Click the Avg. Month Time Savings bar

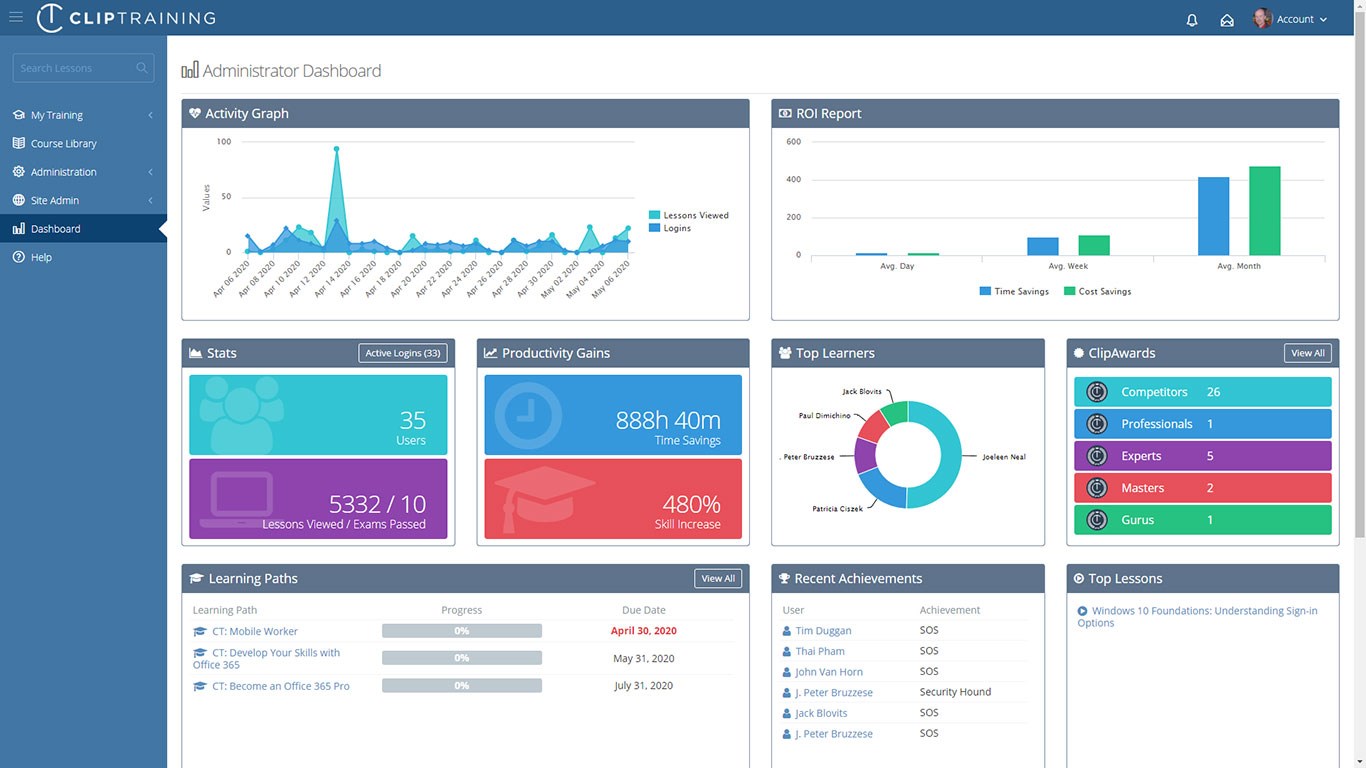tap(1214, 216)
